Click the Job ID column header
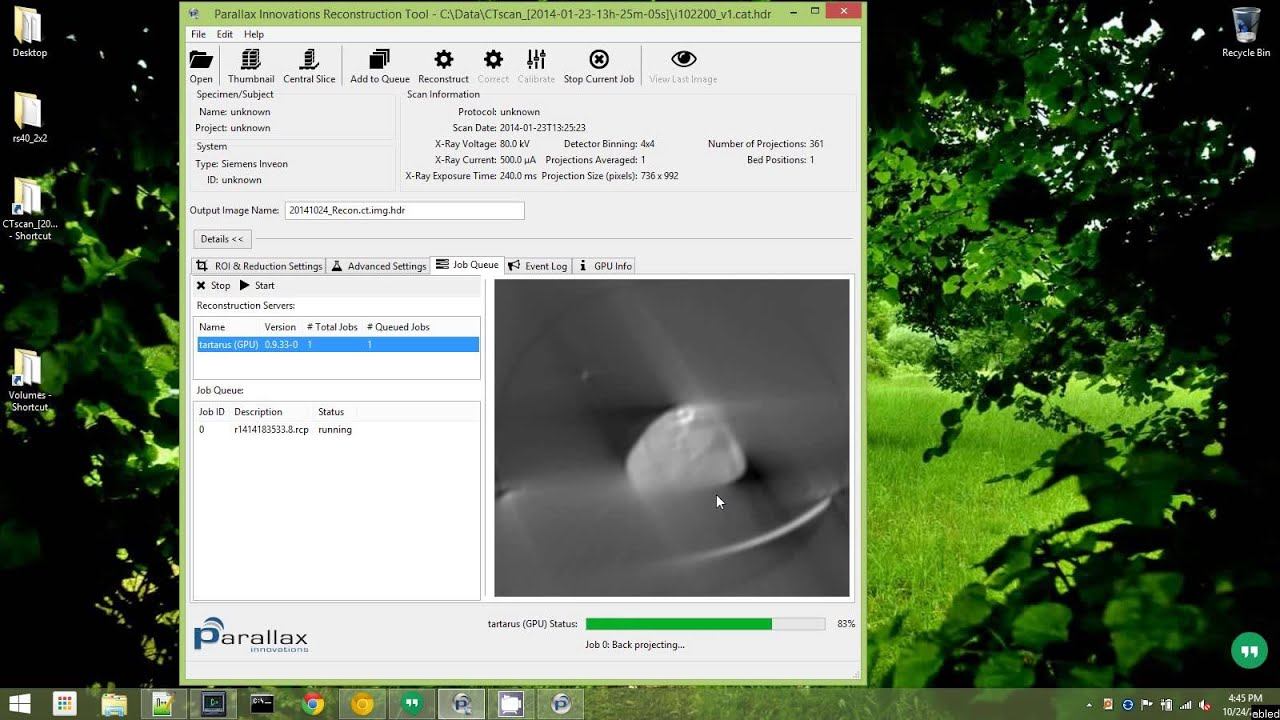Screen dimensions: 1280x720 (x=212, y=412)
